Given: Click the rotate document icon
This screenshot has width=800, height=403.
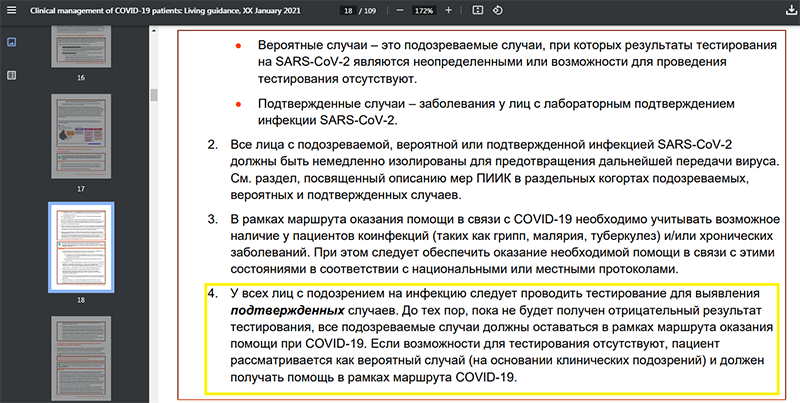Looking at the screenshot, I should [x=498, y=10].
